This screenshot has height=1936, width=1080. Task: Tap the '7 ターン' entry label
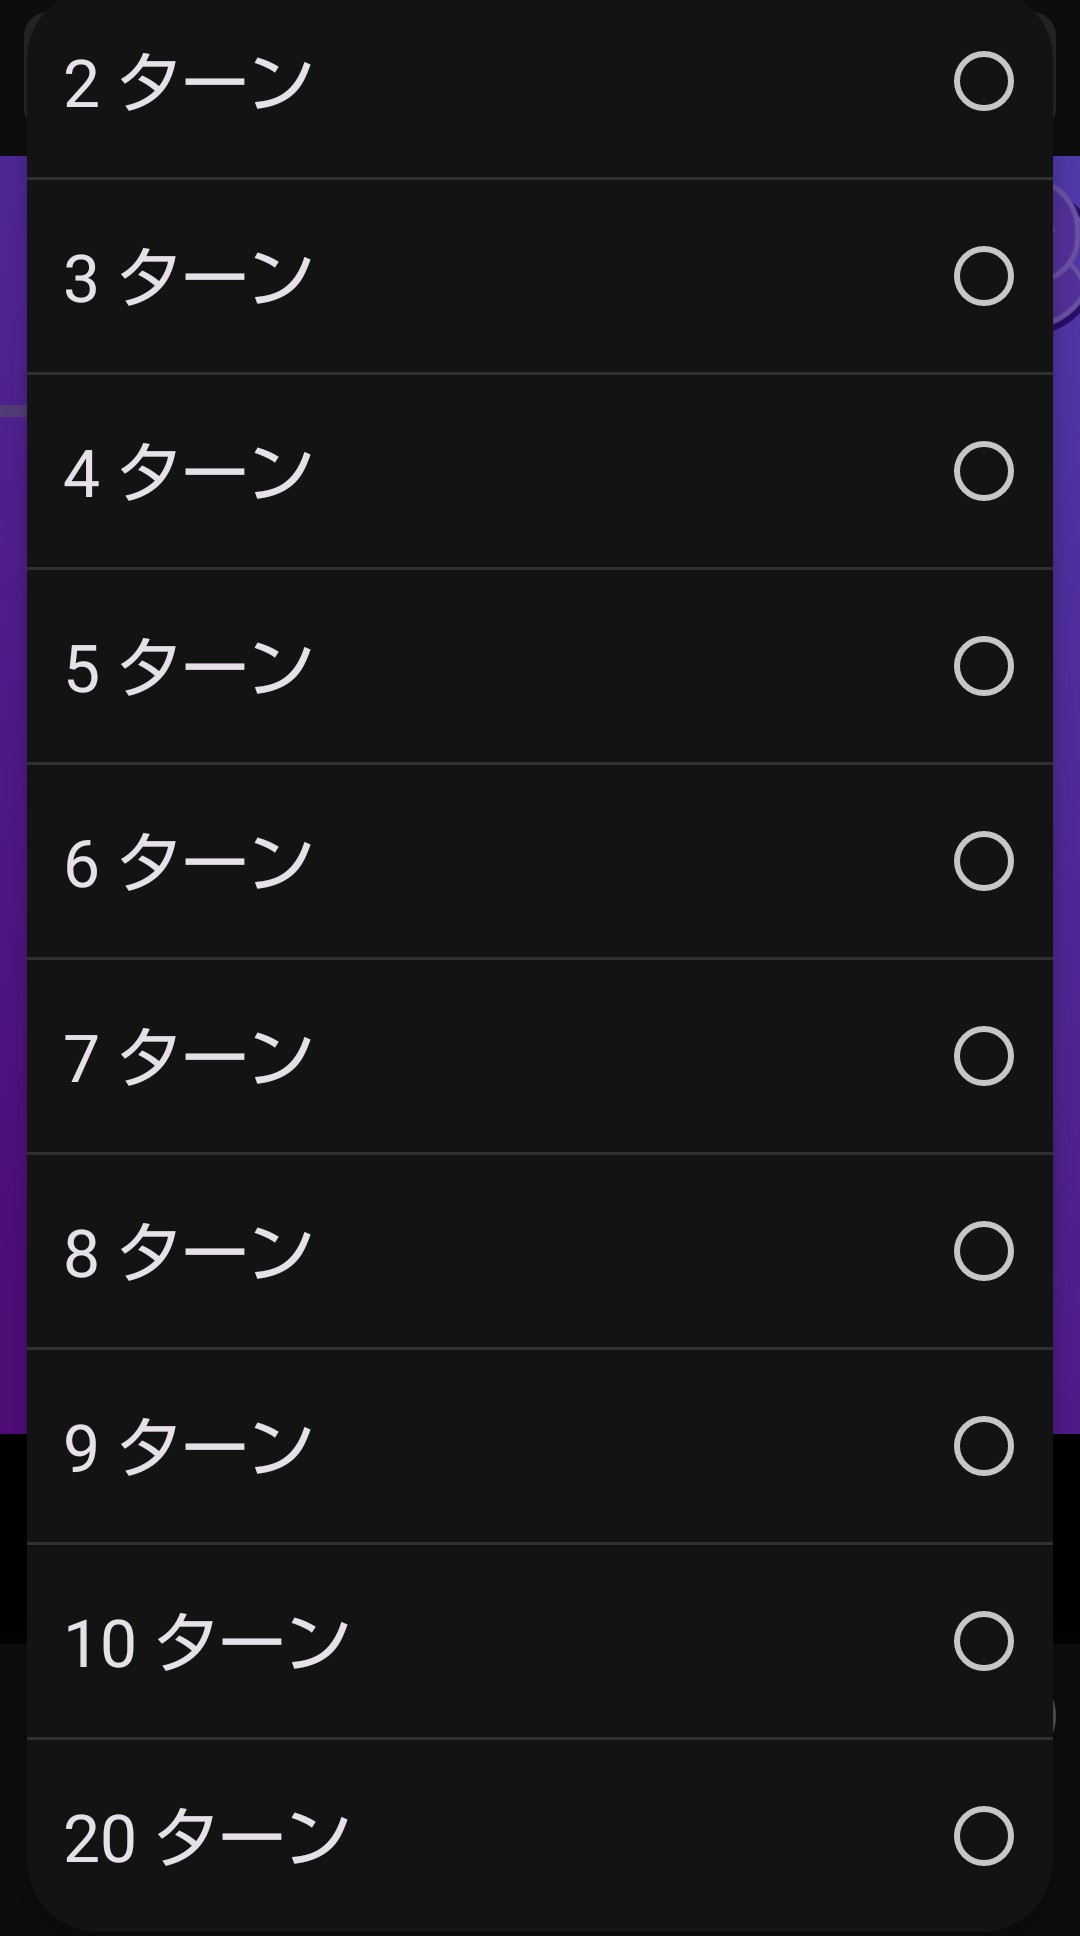pos(188,1058)
